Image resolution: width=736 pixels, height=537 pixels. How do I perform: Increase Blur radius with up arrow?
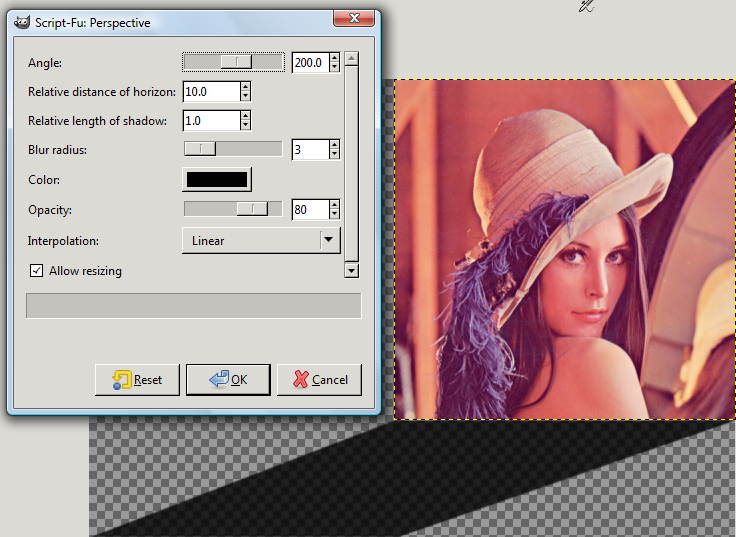334,145
